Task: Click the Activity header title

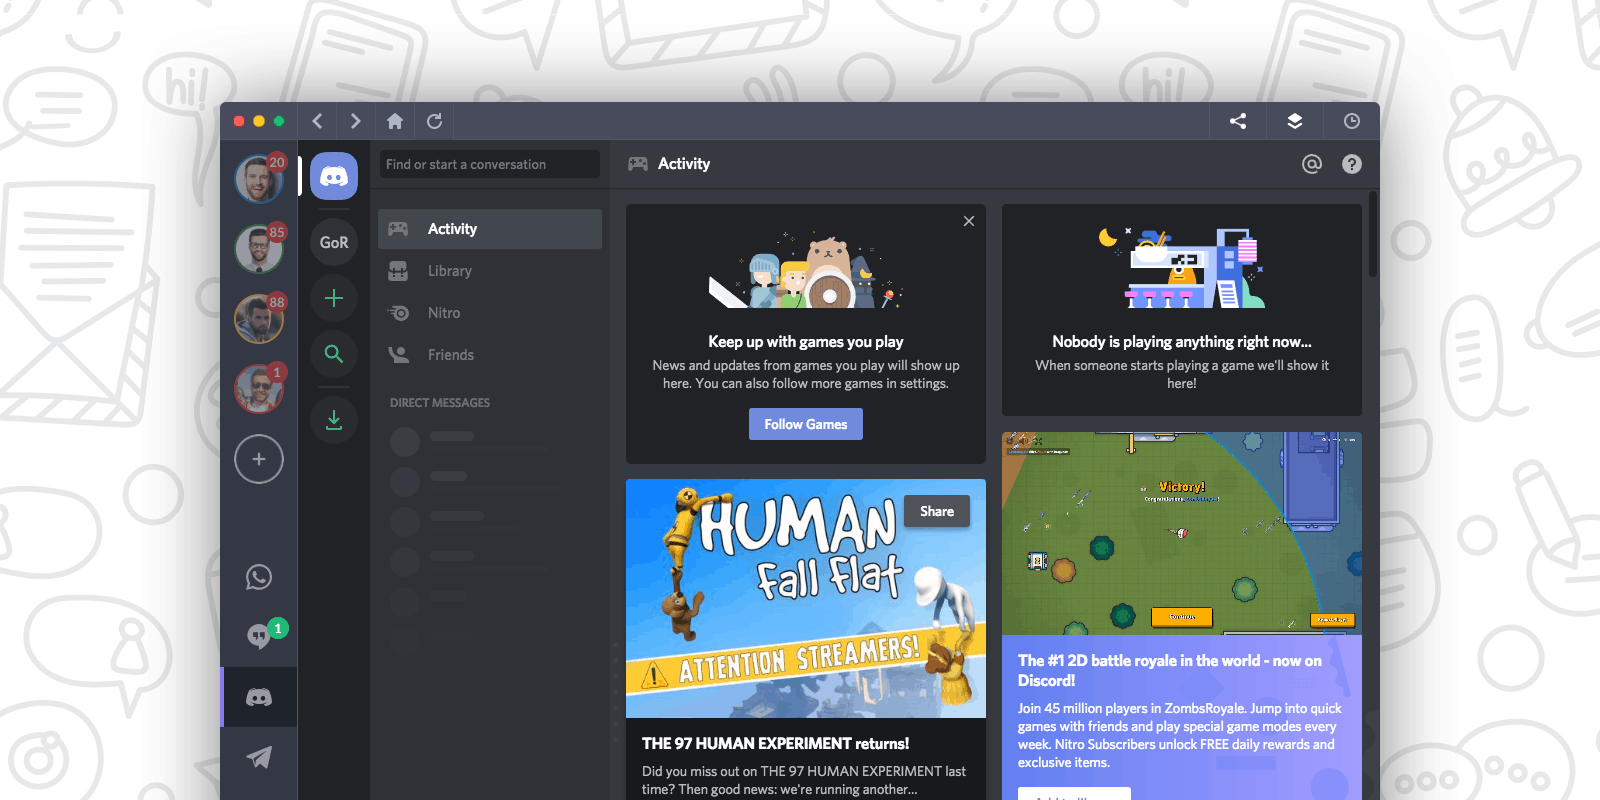Action: coord(684,164)
